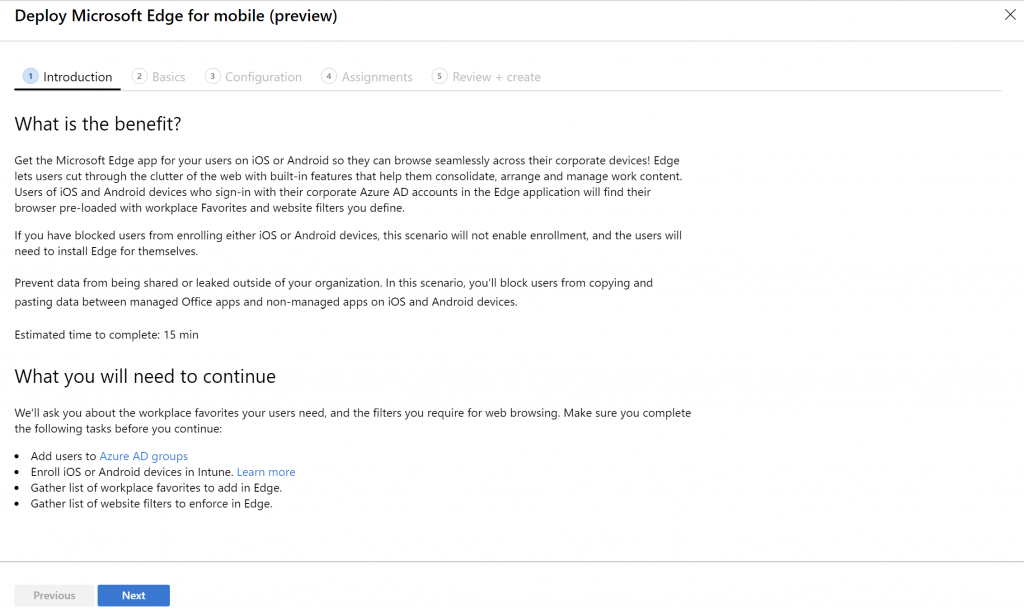This screenshot has height=615, width=1024.
Task: Click the step 1 number circle icon
Action: coord(30,76)
